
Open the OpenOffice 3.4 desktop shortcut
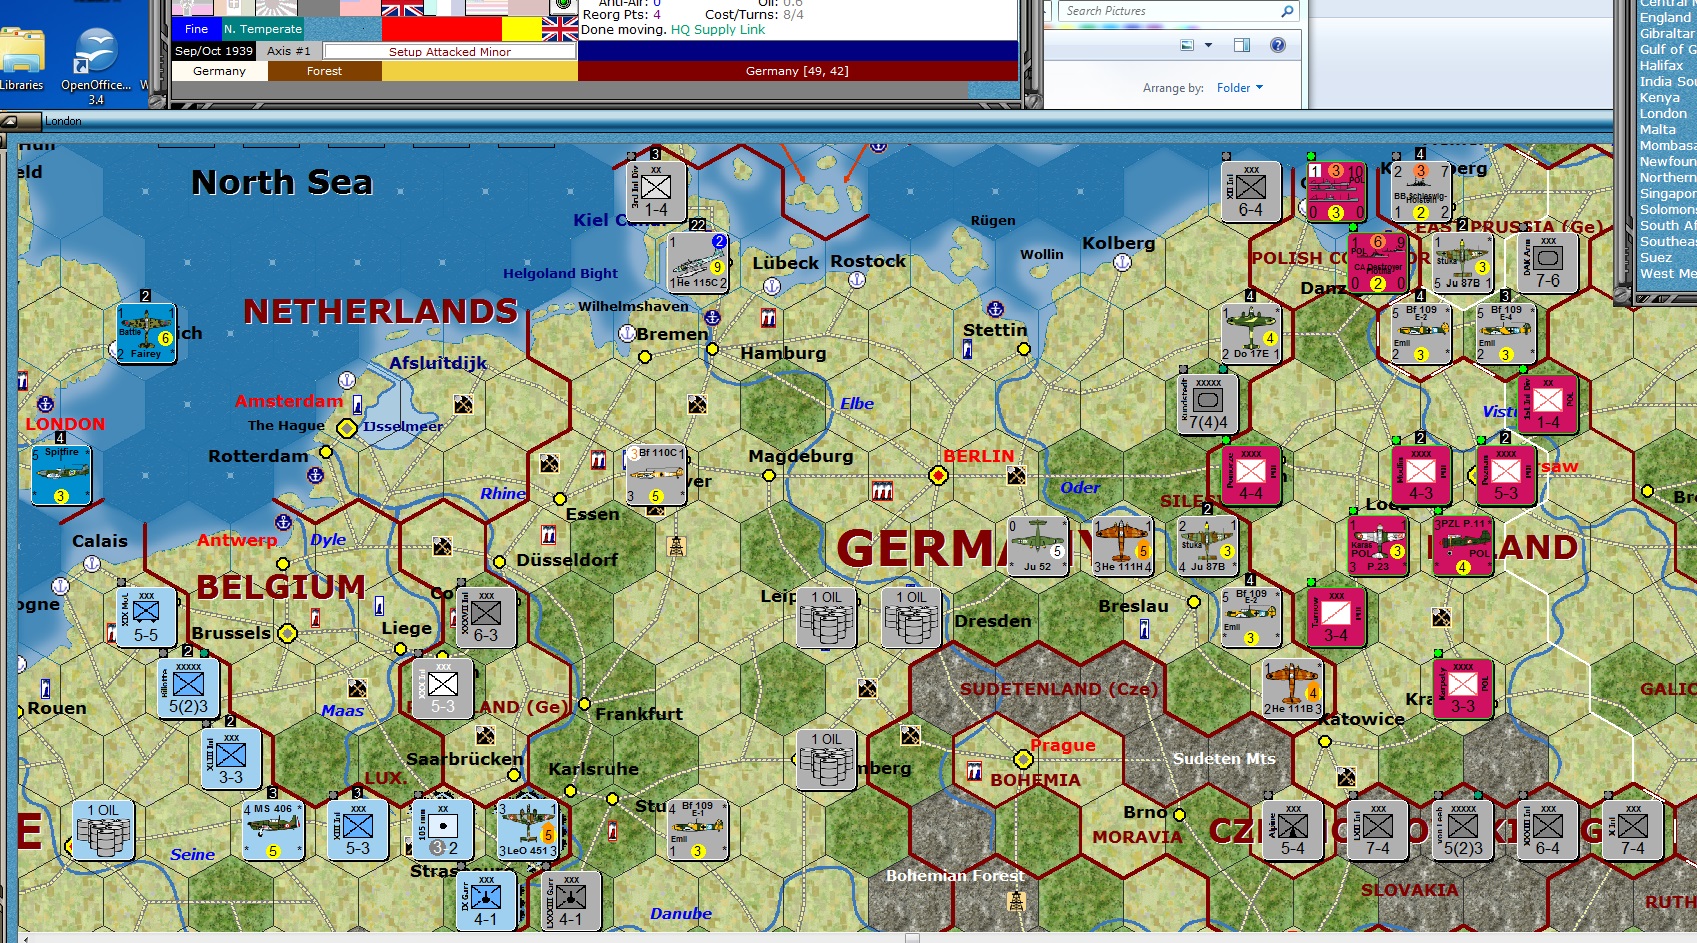[x=96, y=65]
